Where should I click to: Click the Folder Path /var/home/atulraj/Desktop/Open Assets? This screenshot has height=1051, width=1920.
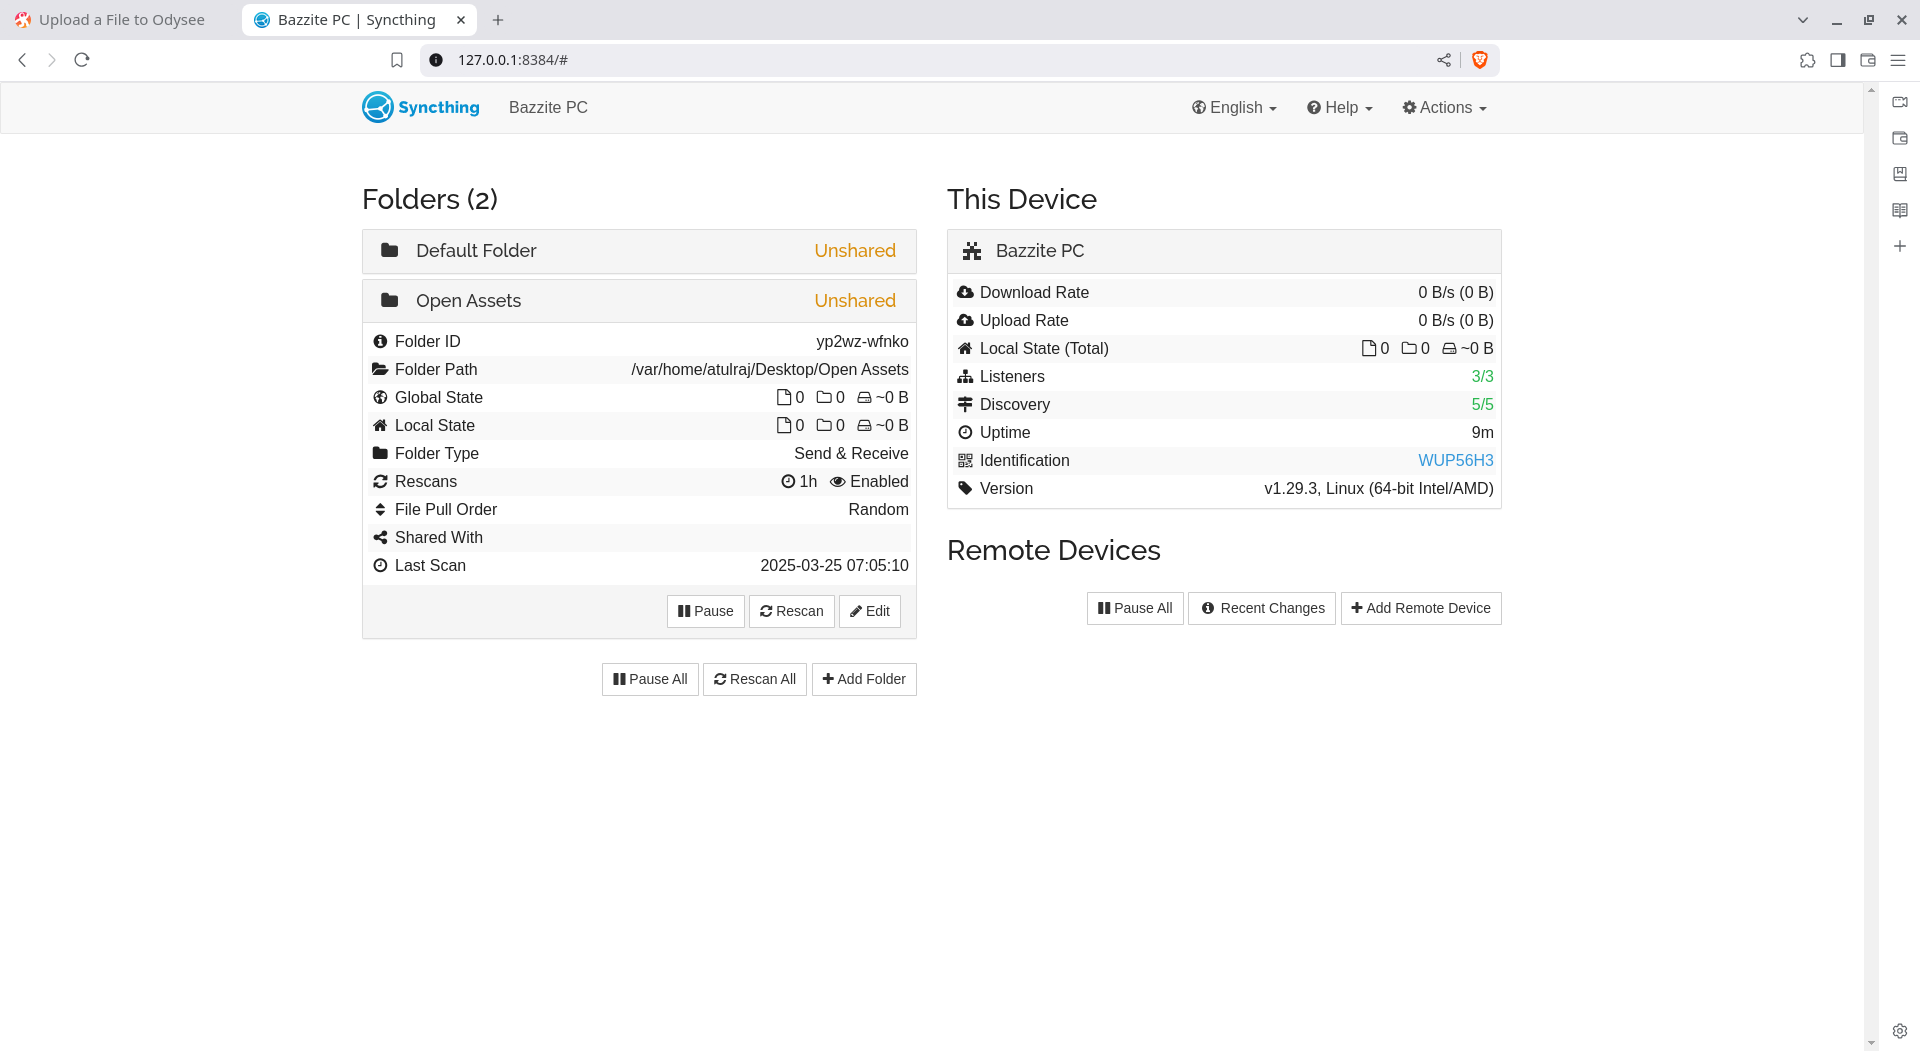tap(770, 369)
